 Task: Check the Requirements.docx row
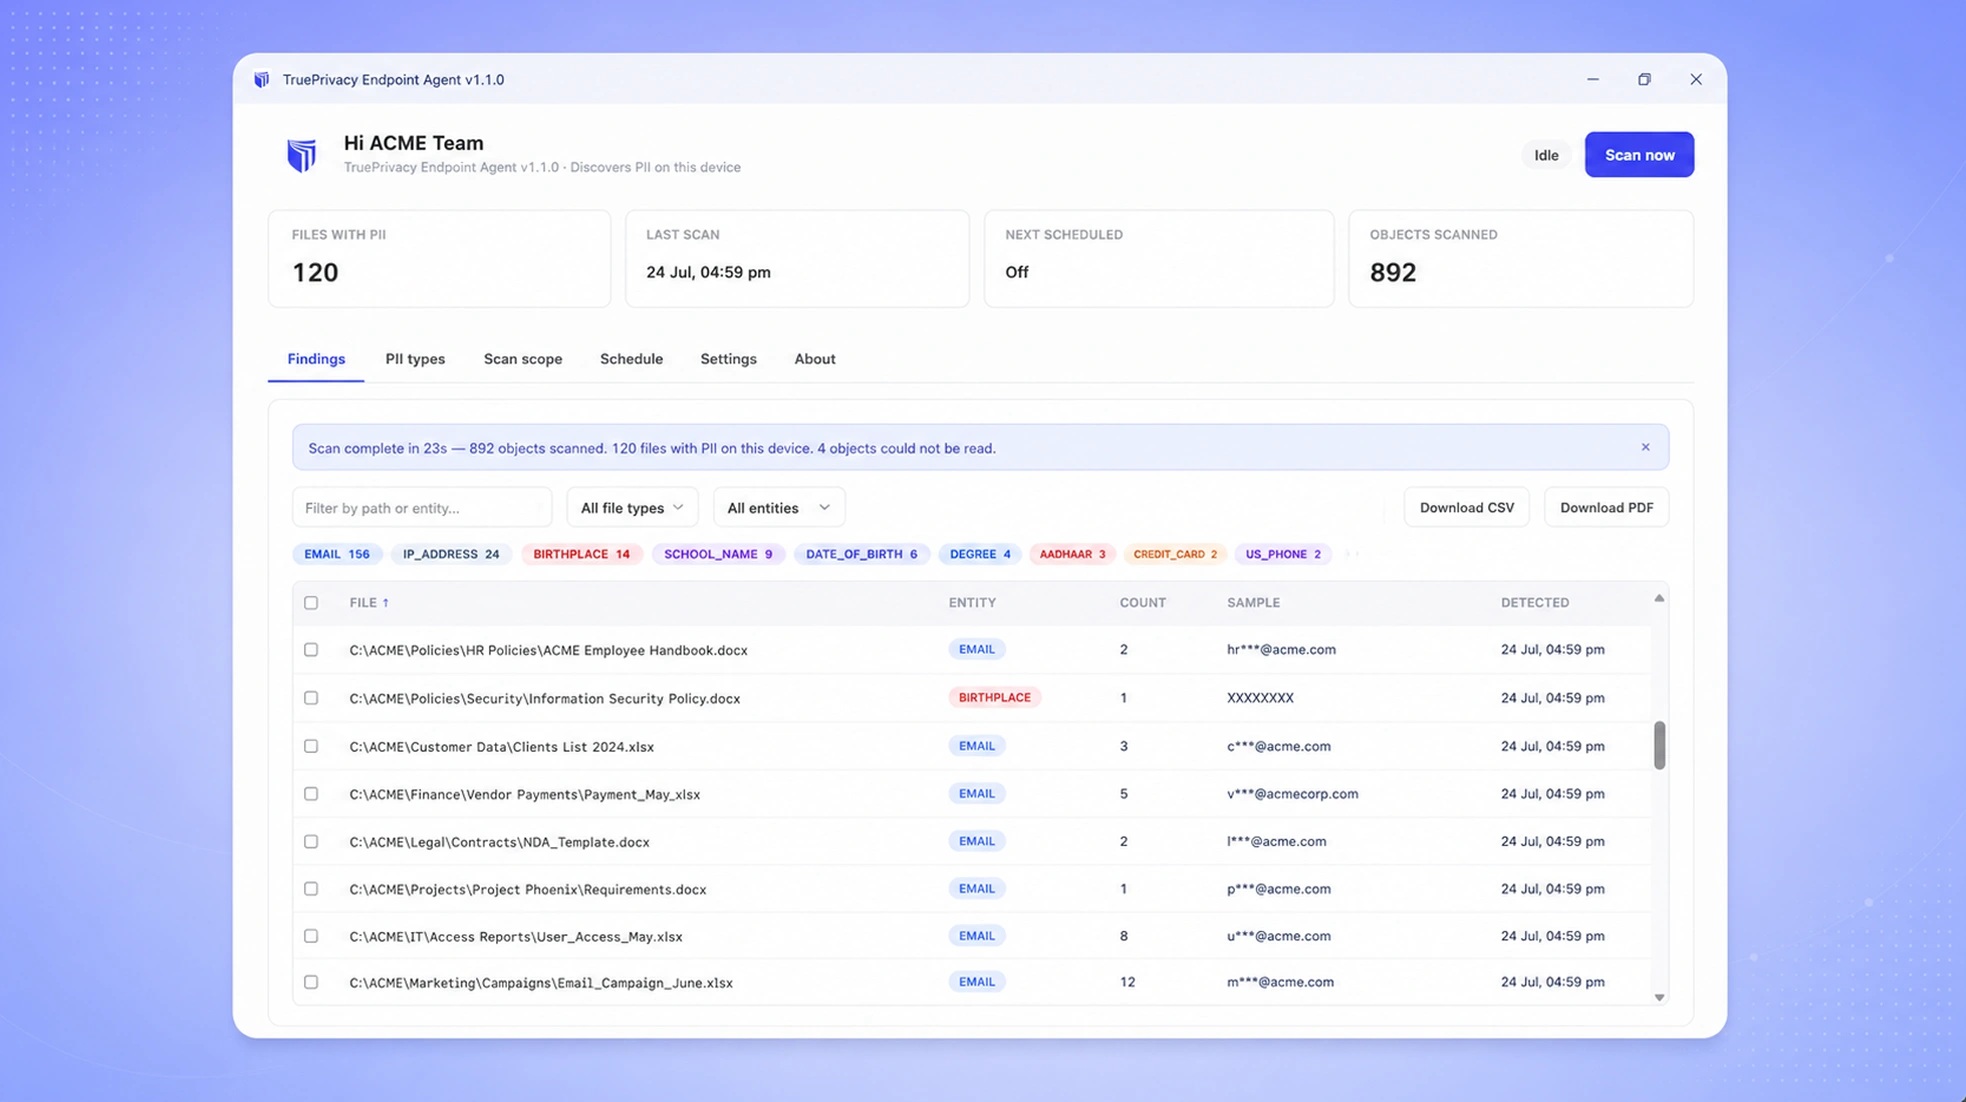click(x=311, y=889)
